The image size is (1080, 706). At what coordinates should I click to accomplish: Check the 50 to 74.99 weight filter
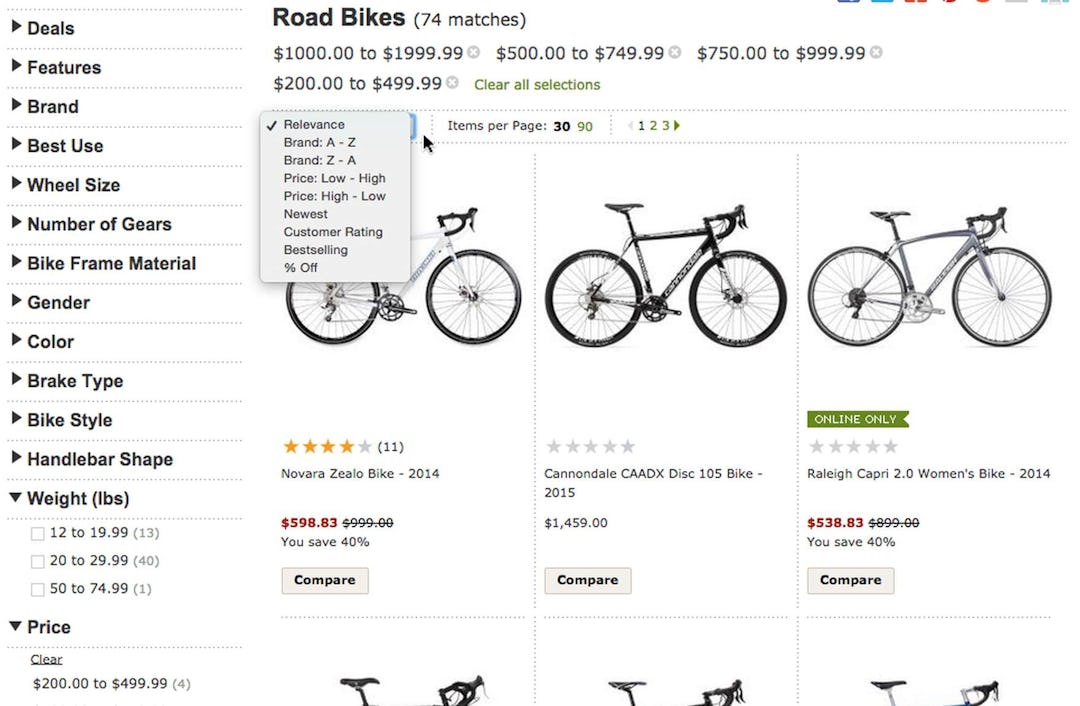37,590
